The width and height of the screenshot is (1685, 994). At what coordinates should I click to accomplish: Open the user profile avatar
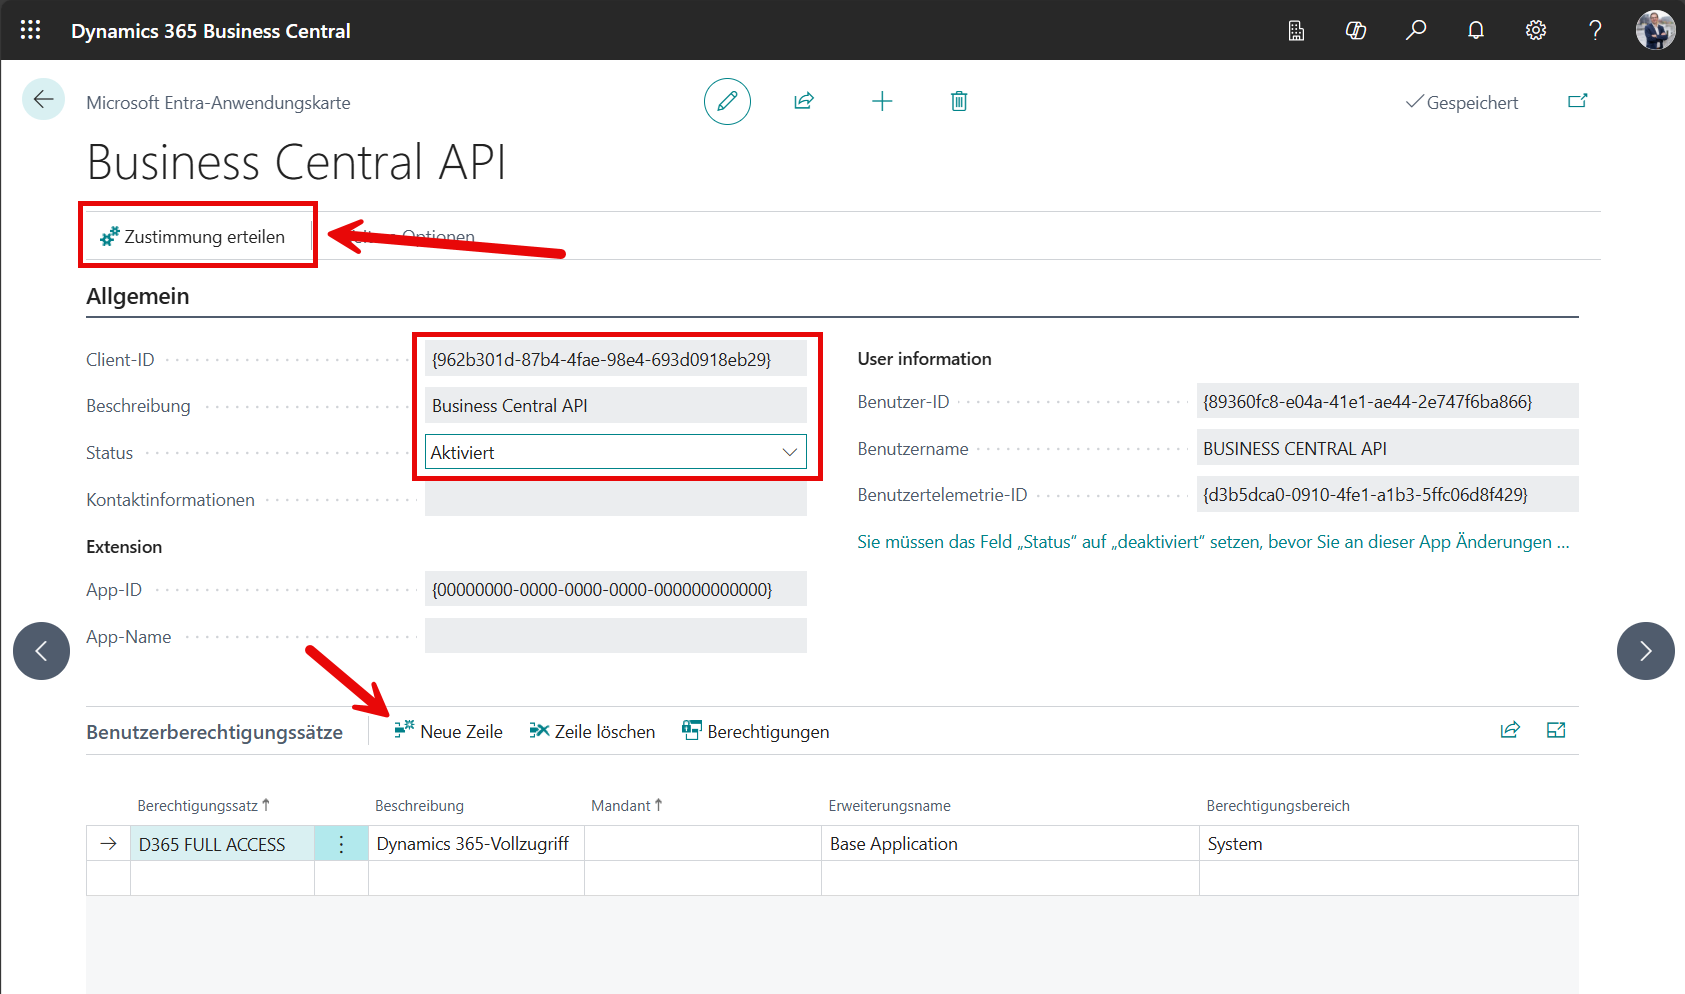(1655, 30)
